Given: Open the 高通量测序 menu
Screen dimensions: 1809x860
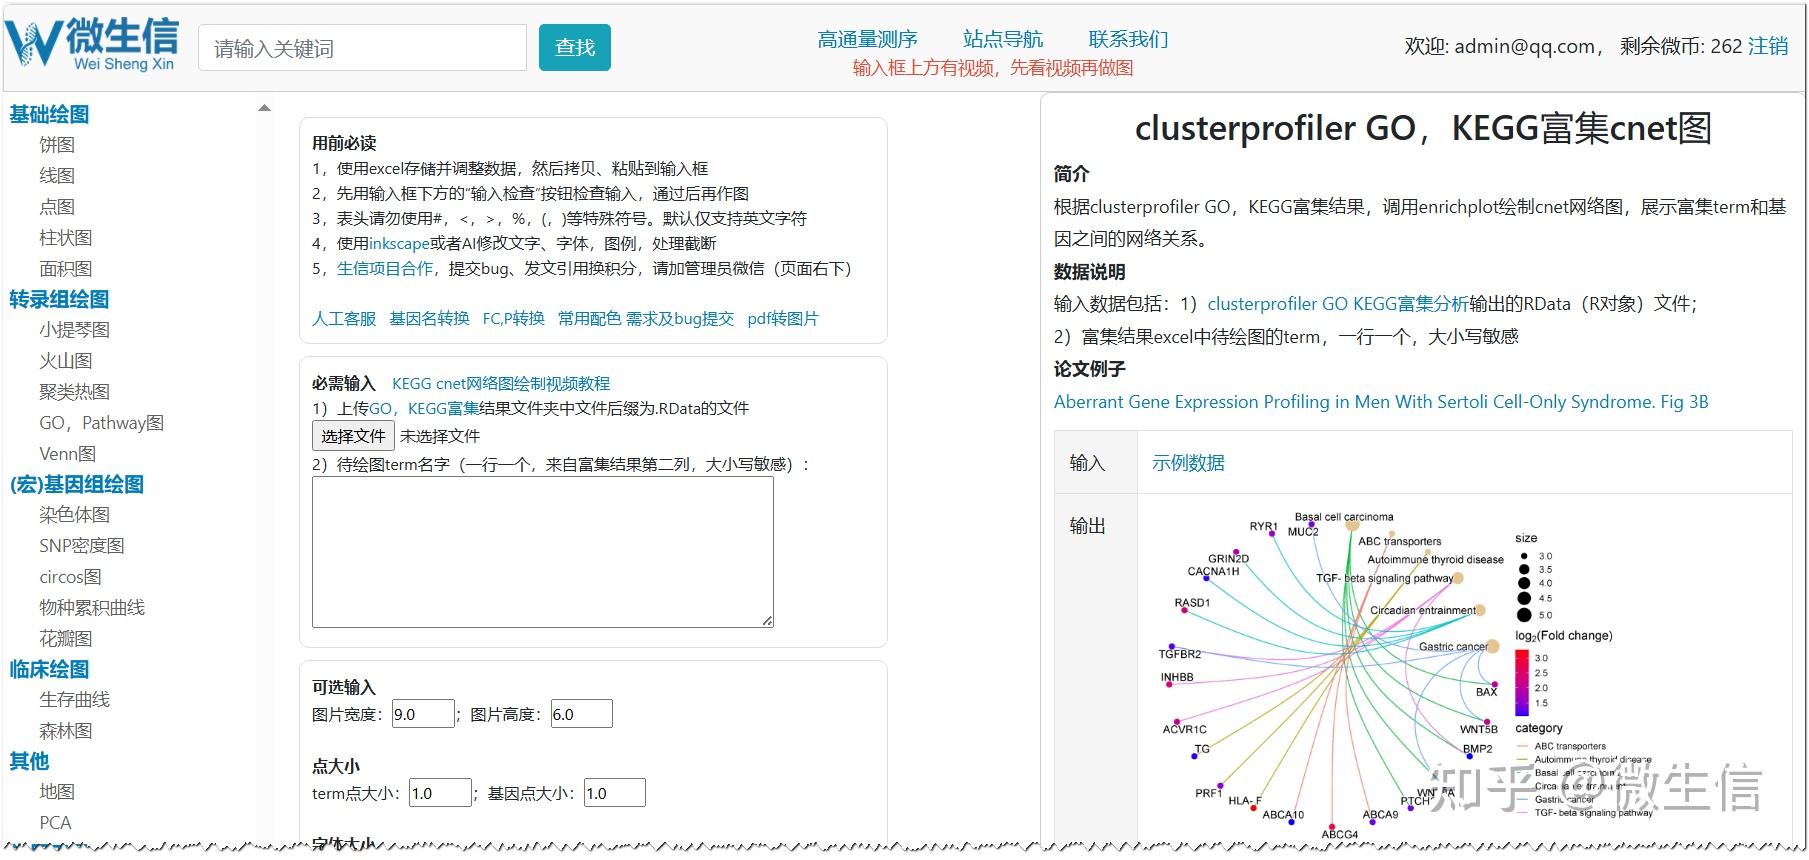Looking at the screenshot, I should pos(867,39).
